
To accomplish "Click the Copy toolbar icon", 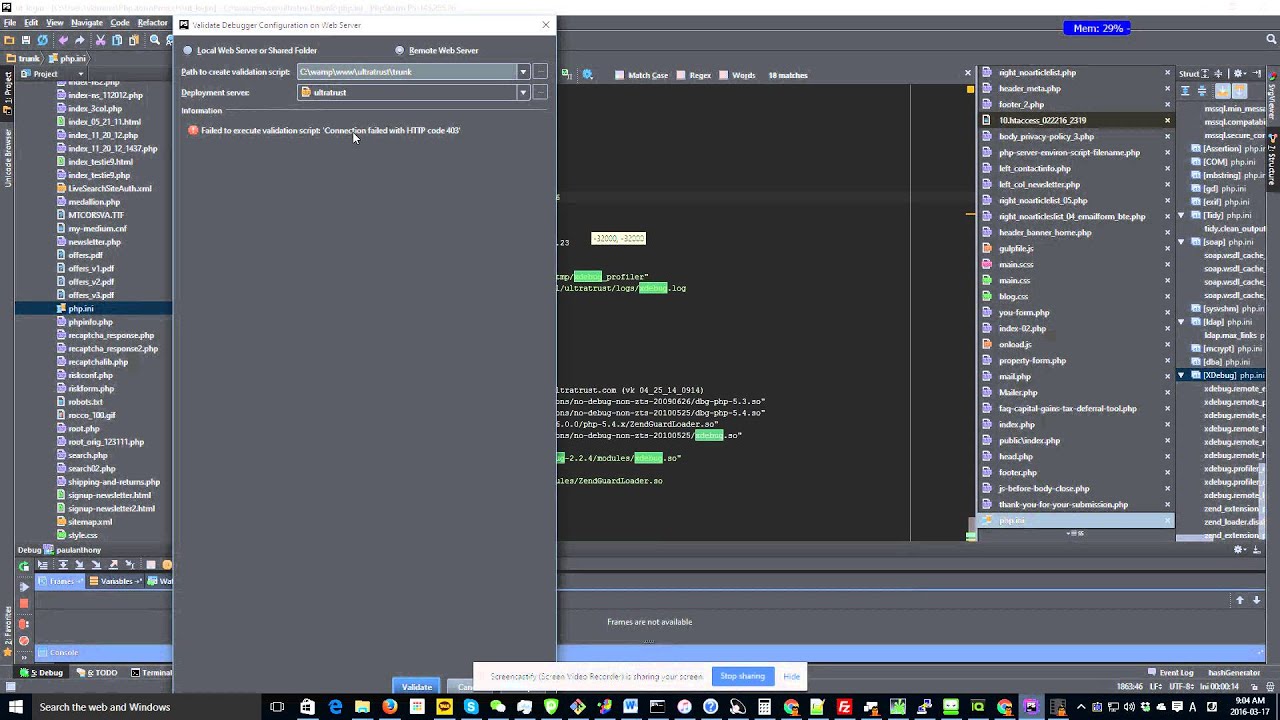I will point(117,40).
